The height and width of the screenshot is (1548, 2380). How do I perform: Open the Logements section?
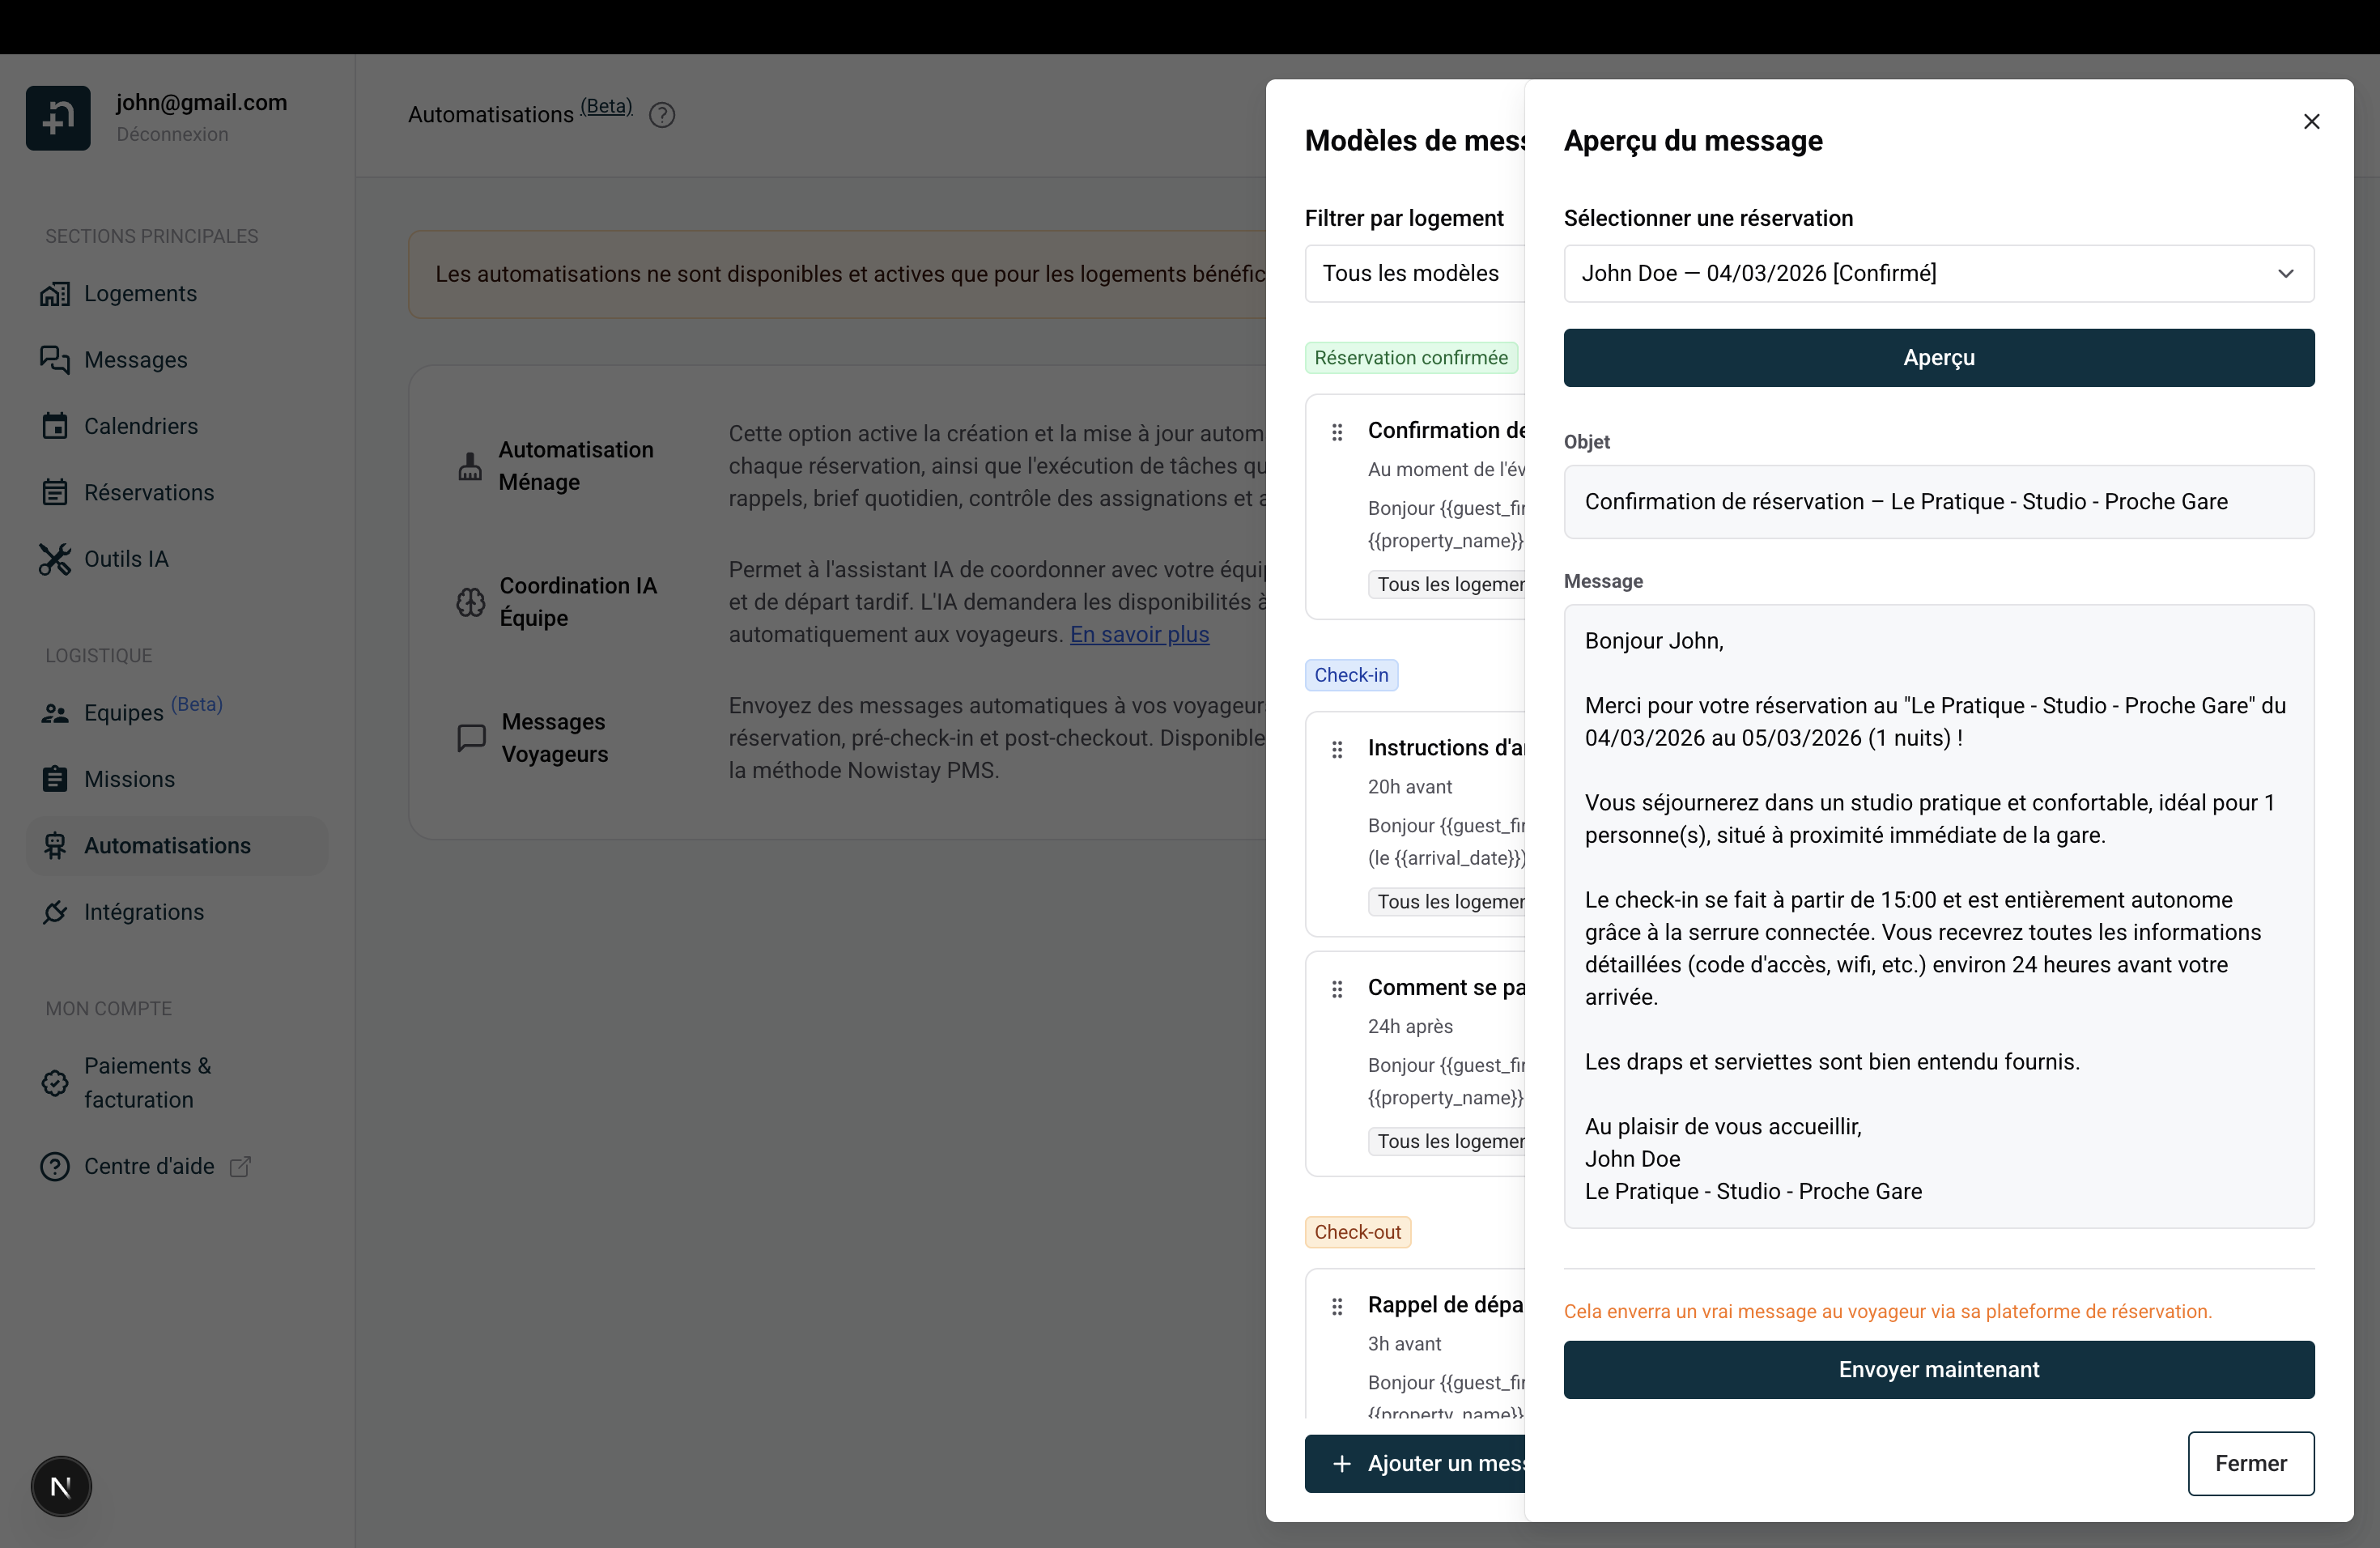140,292
